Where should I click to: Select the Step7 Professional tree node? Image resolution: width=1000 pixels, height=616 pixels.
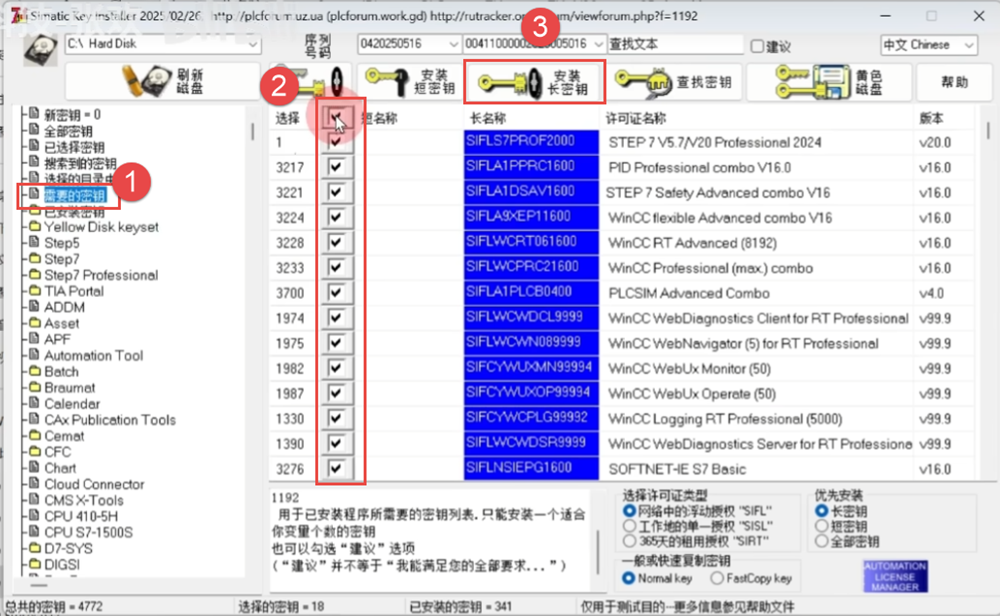(101, 275)
